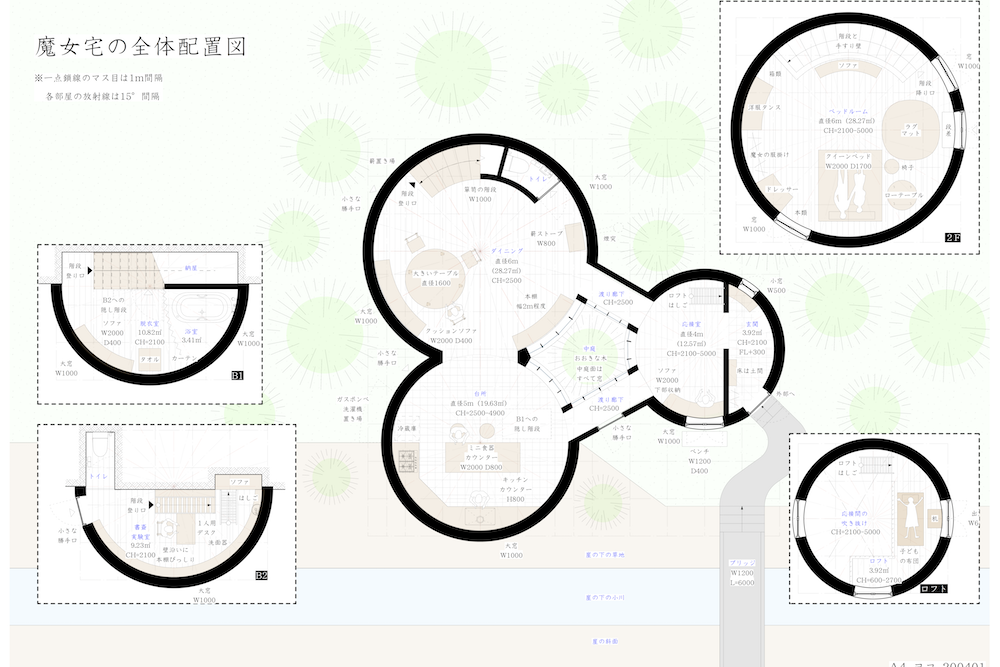Click the black ロフト floor label
The image size is (1000, 667).
tap(933, 590)
